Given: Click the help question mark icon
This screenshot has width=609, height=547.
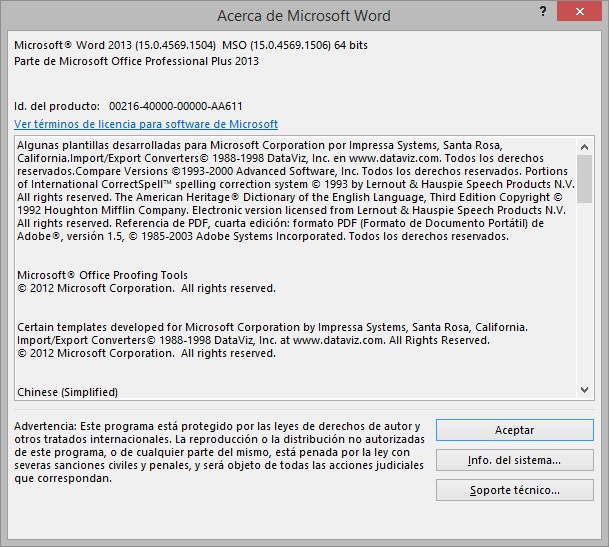Looking at the screenshot, I should [x=543, y=12].
